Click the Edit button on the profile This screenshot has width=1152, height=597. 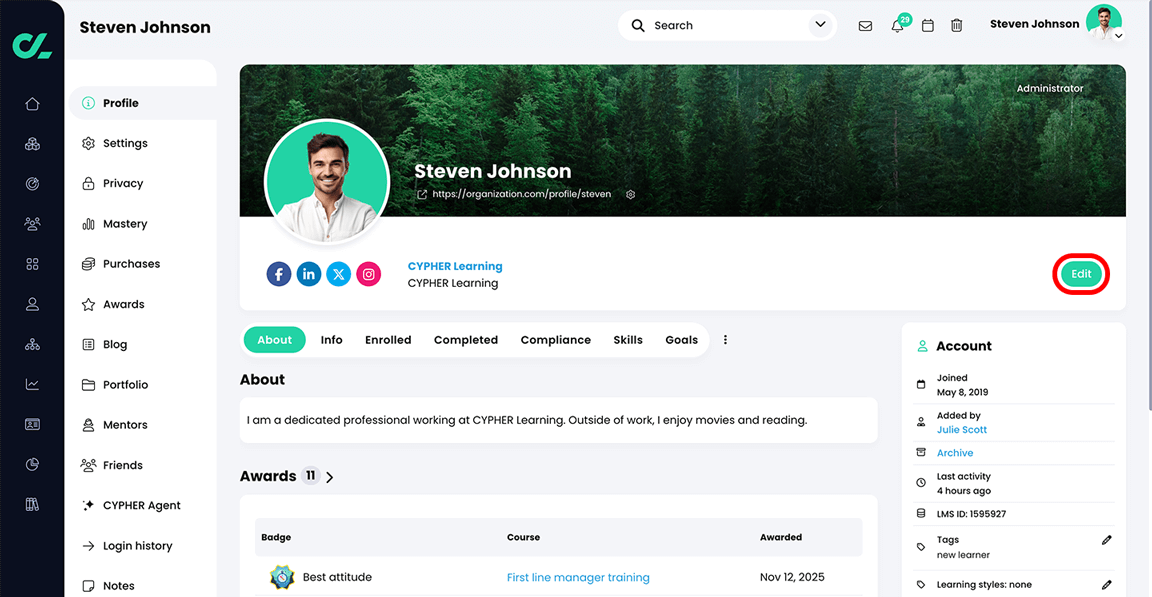pyautogui.click(x=1081, y=273)
